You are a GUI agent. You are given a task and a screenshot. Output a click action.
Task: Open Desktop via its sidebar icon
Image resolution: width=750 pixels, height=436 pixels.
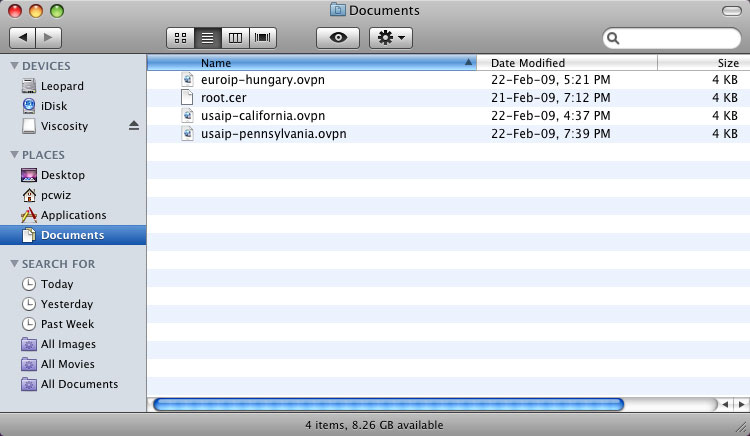tap(29, 175)
